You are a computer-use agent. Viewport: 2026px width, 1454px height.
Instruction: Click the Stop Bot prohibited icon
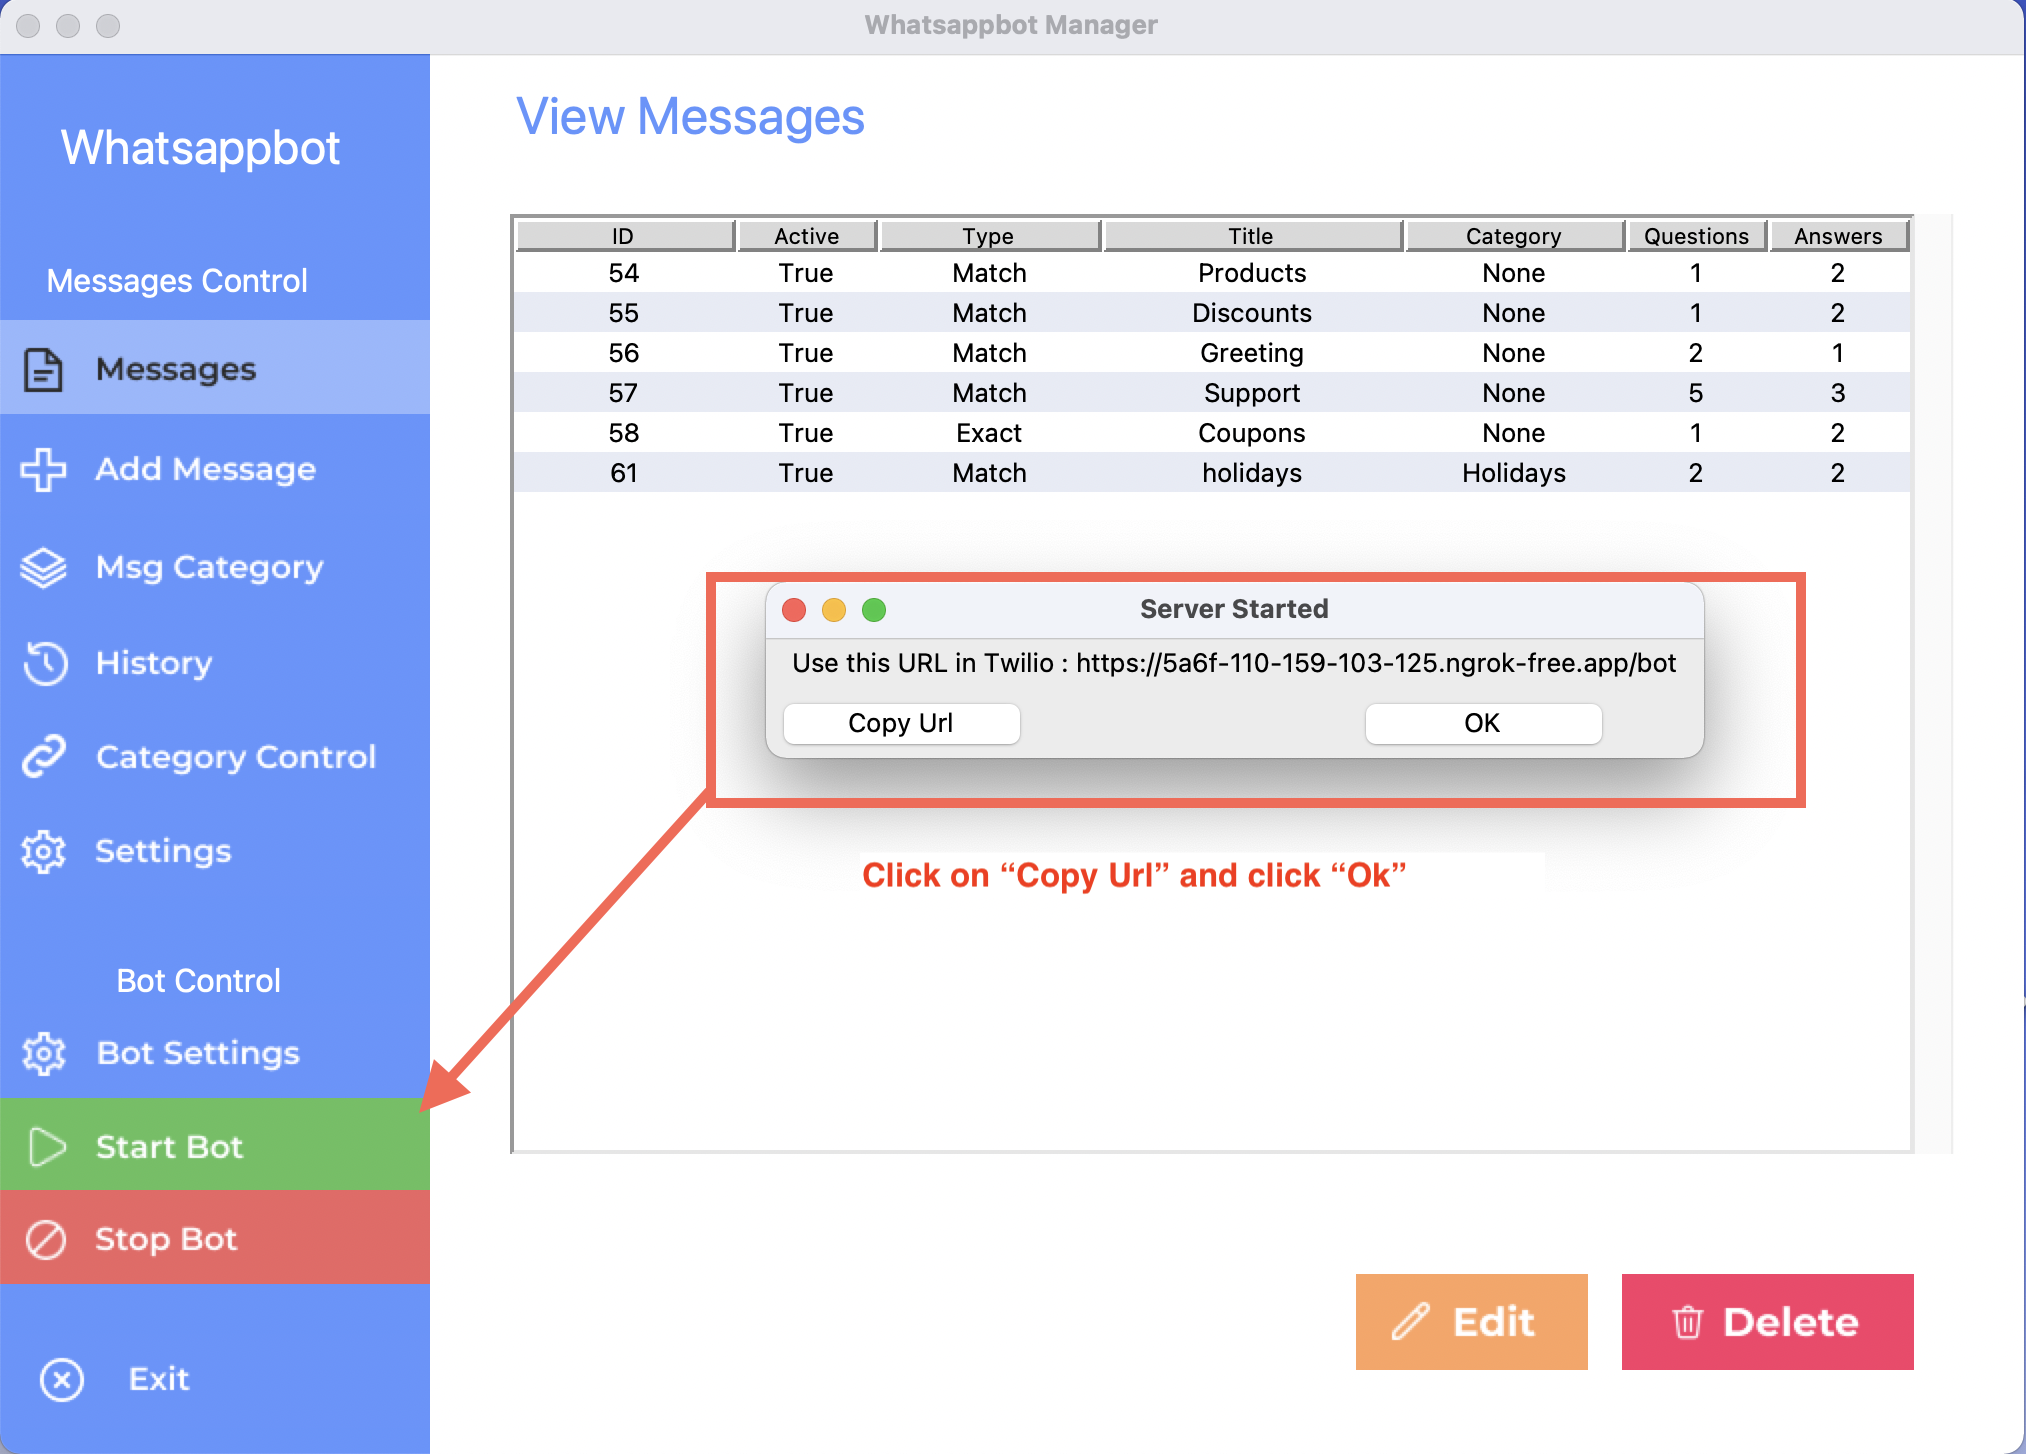click(46, 1240)
